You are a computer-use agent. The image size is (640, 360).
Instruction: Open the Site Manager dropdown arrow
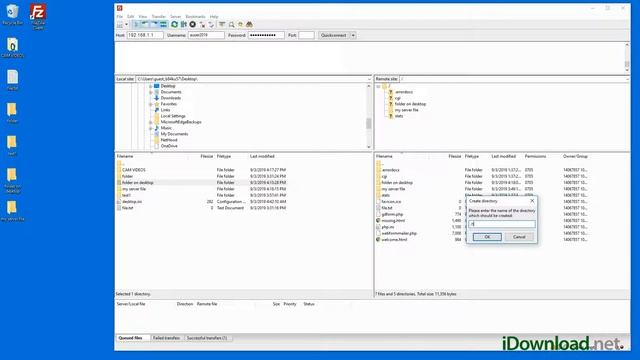(126, 24)
